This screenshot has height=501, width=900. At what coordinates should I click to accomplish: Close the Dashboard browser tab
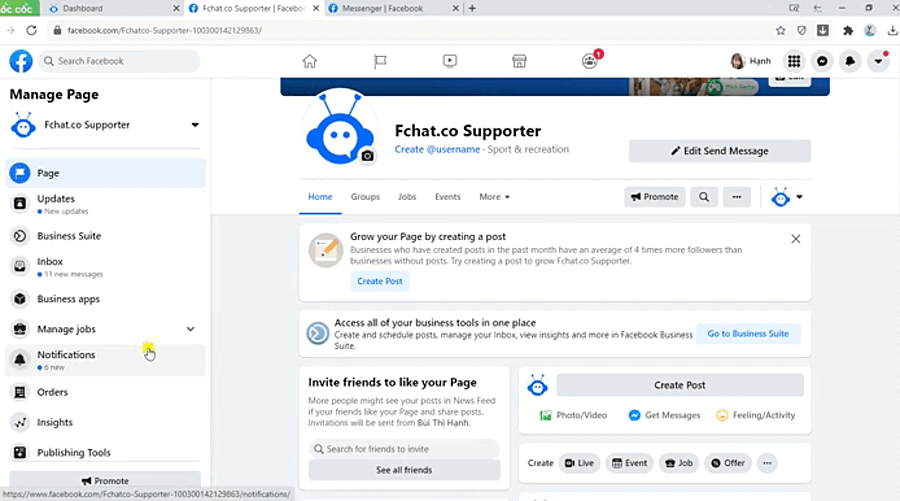pyautogui.click(x=176, y=8)
